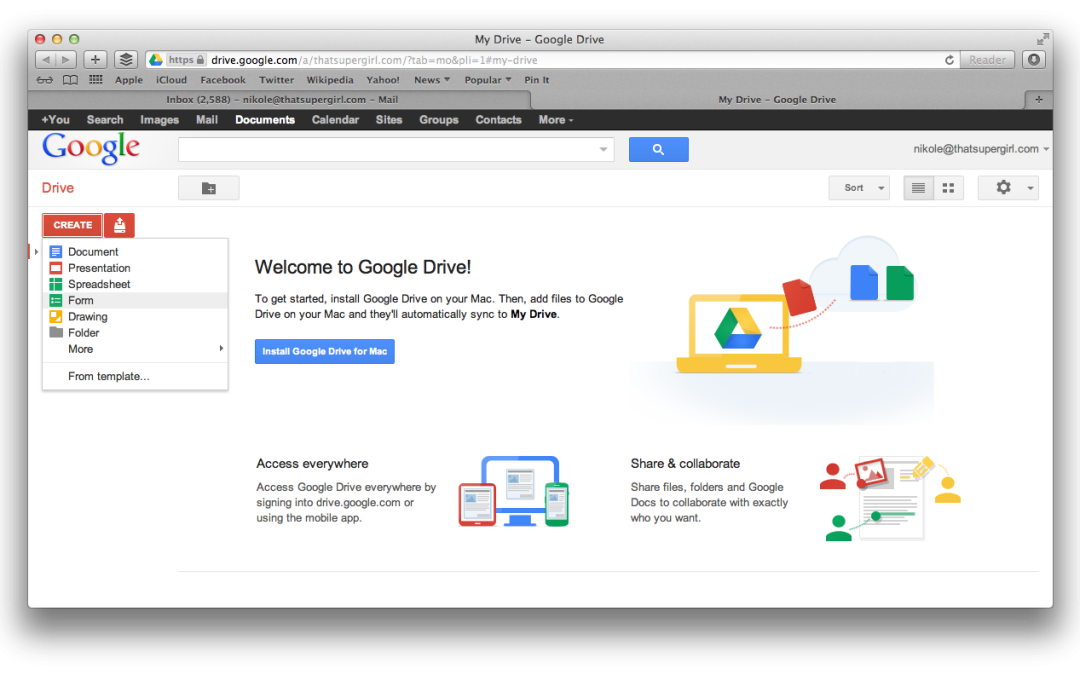Expand the sidebar triangle left of the Create menu
This screenshot has height=675, width=1080.
coord(36,252)
